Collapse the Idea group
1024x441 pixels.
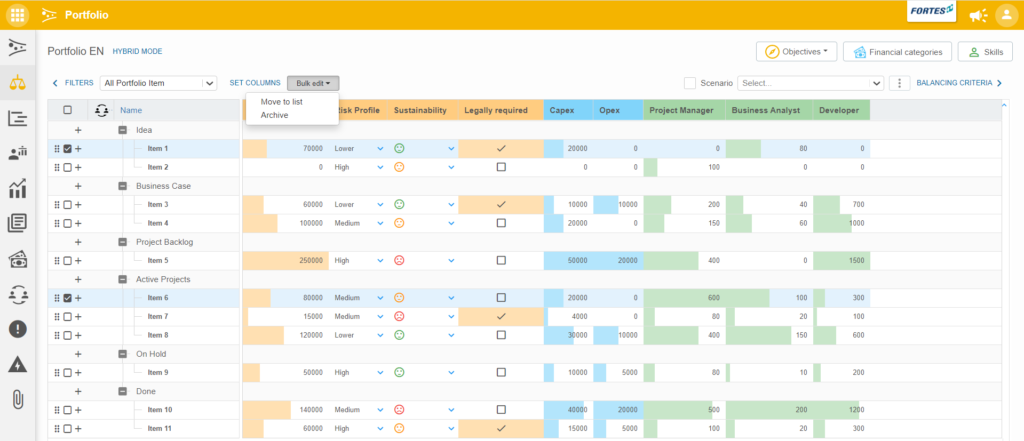tap(123, 130)
